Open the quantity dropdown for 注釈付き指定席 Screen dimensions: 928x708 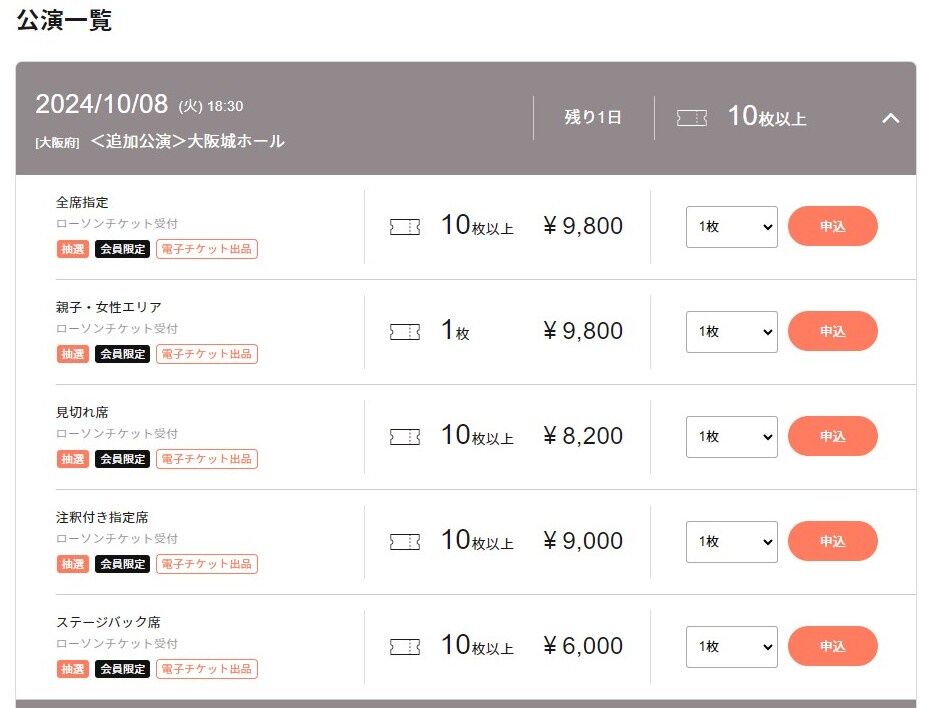click(x=731, y=542)
